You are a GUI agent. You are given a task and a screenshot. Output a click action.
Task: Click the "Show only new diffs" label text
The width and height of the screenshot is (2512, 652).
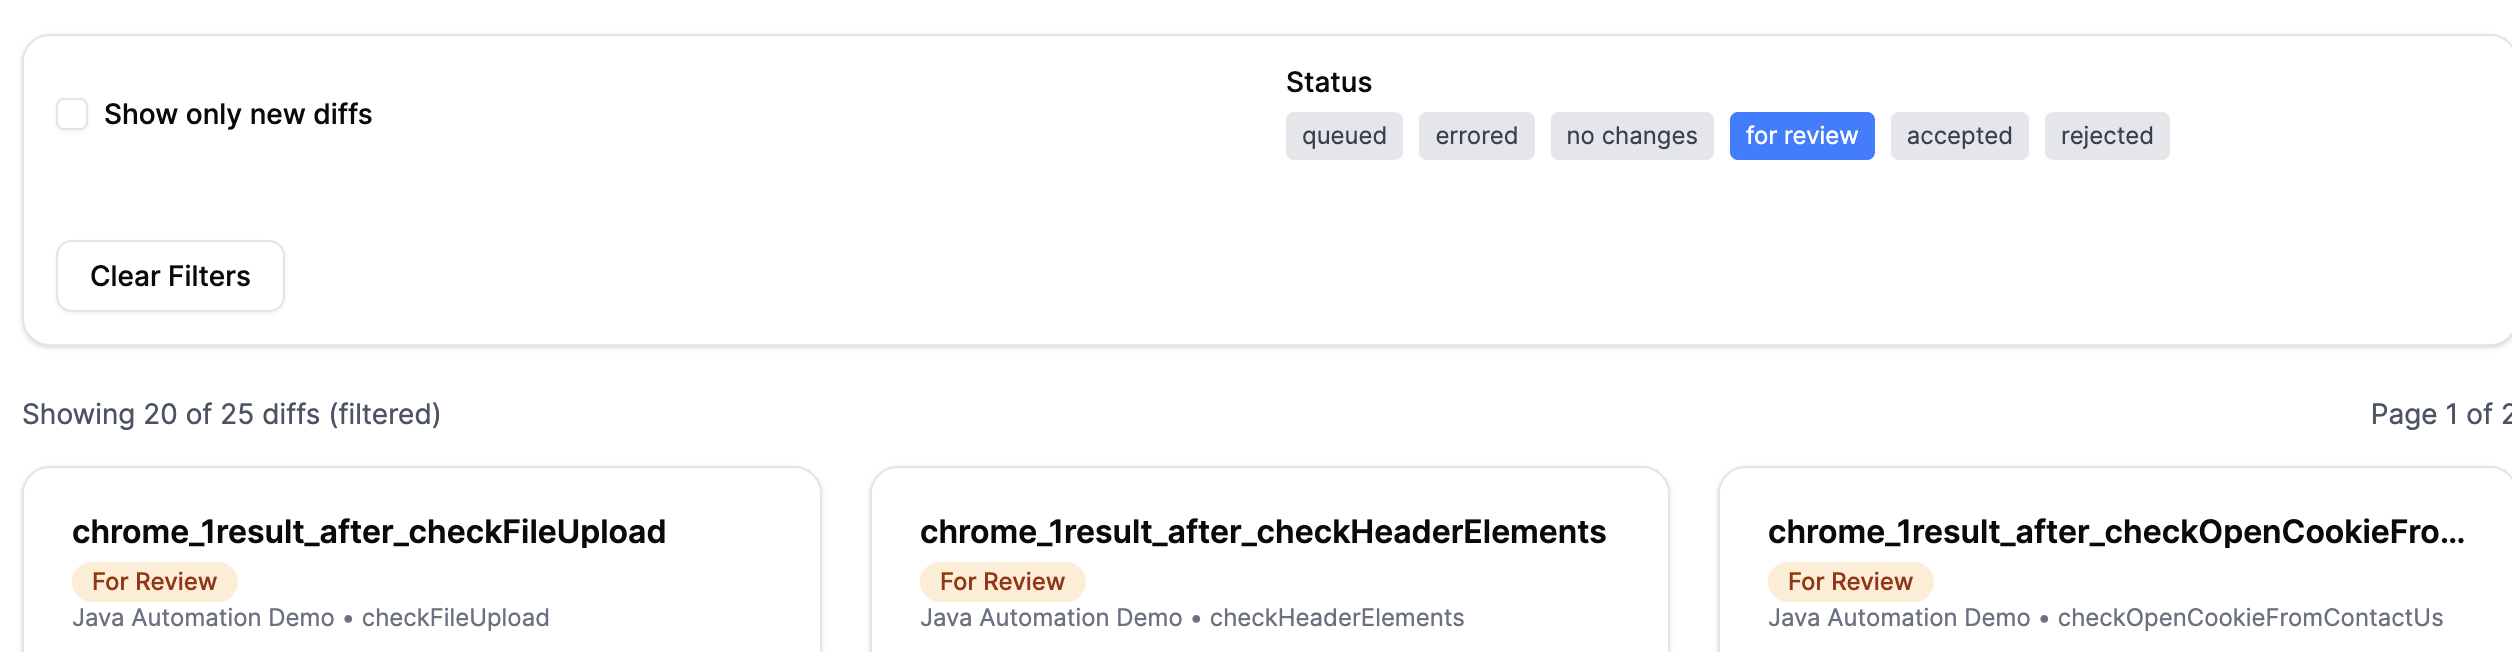pyautogui.click(x=238, y=114)
